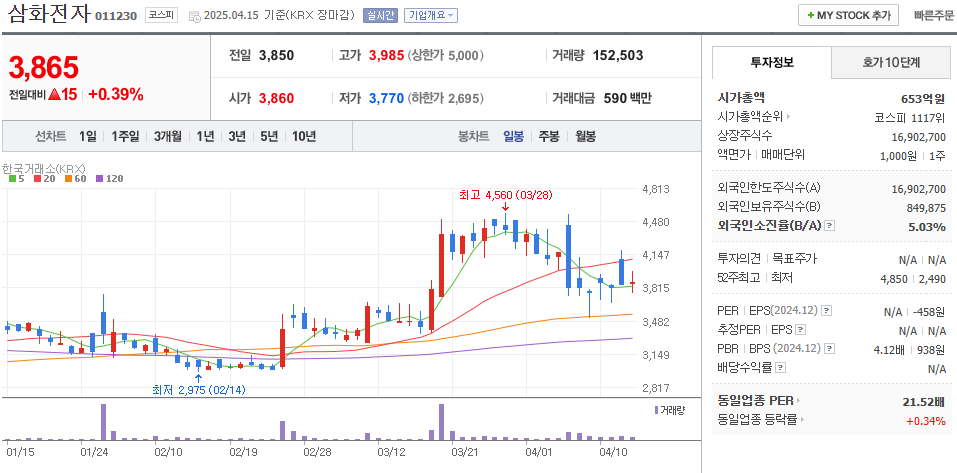Click the tall volume bar near 01/24
This screenshot has height=473, width=957.
[x=103, y=422]
